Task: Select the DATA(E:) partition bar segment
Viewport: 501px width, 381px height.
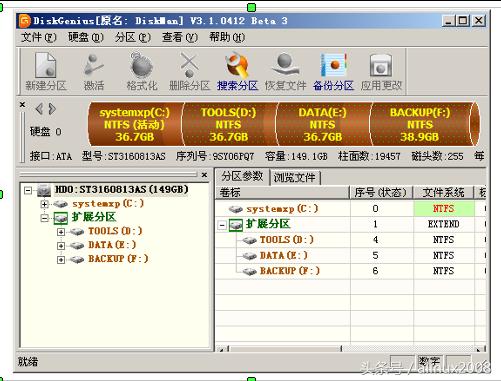Action: coord(322,124)
